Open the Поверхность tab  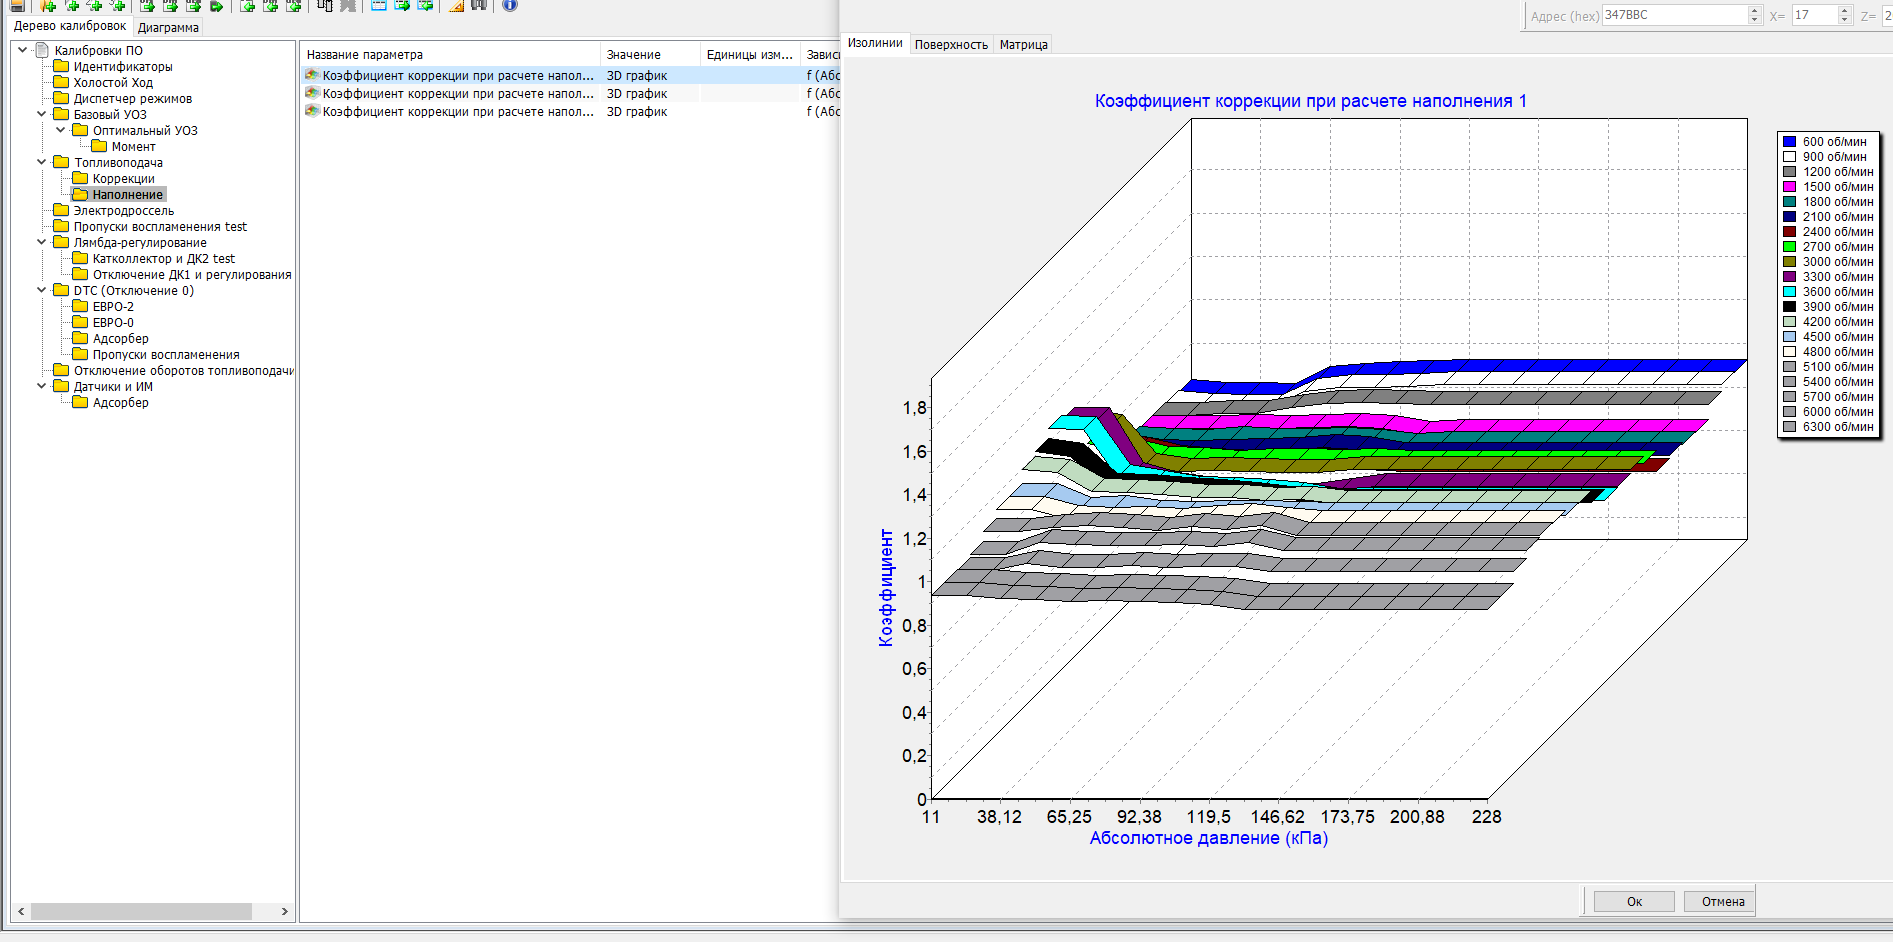coord(950,45)
